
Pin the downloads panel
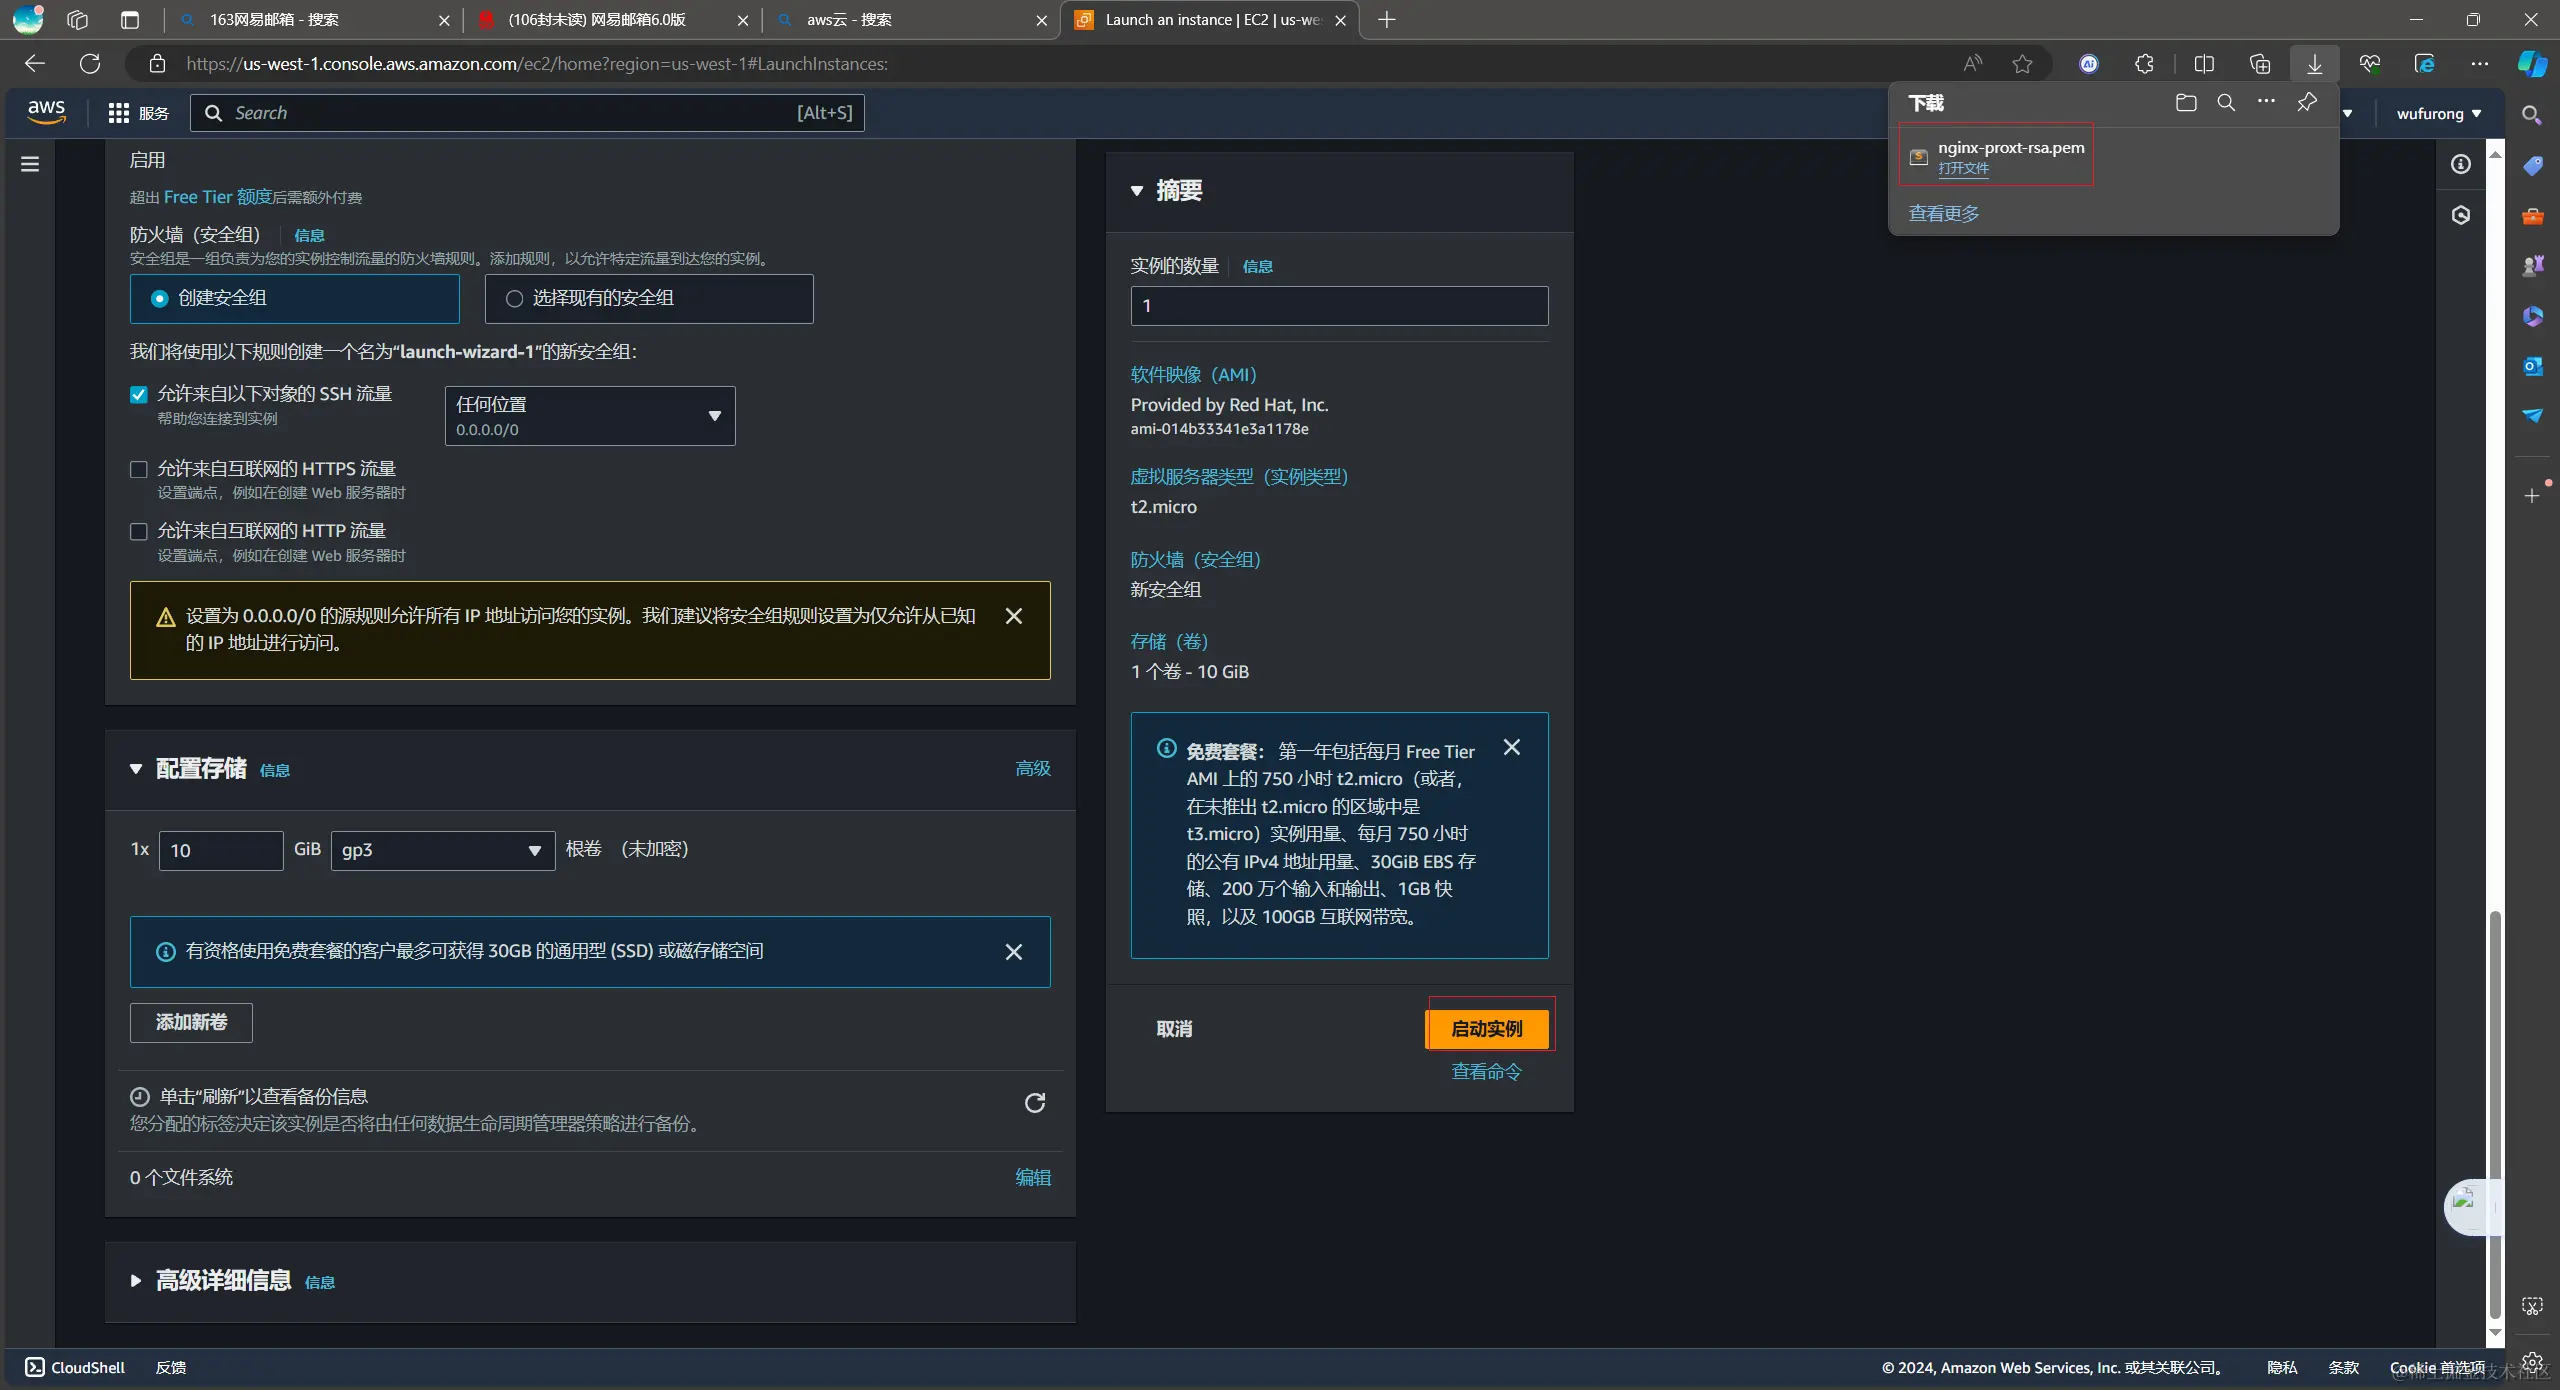[x=2306, y=103]
